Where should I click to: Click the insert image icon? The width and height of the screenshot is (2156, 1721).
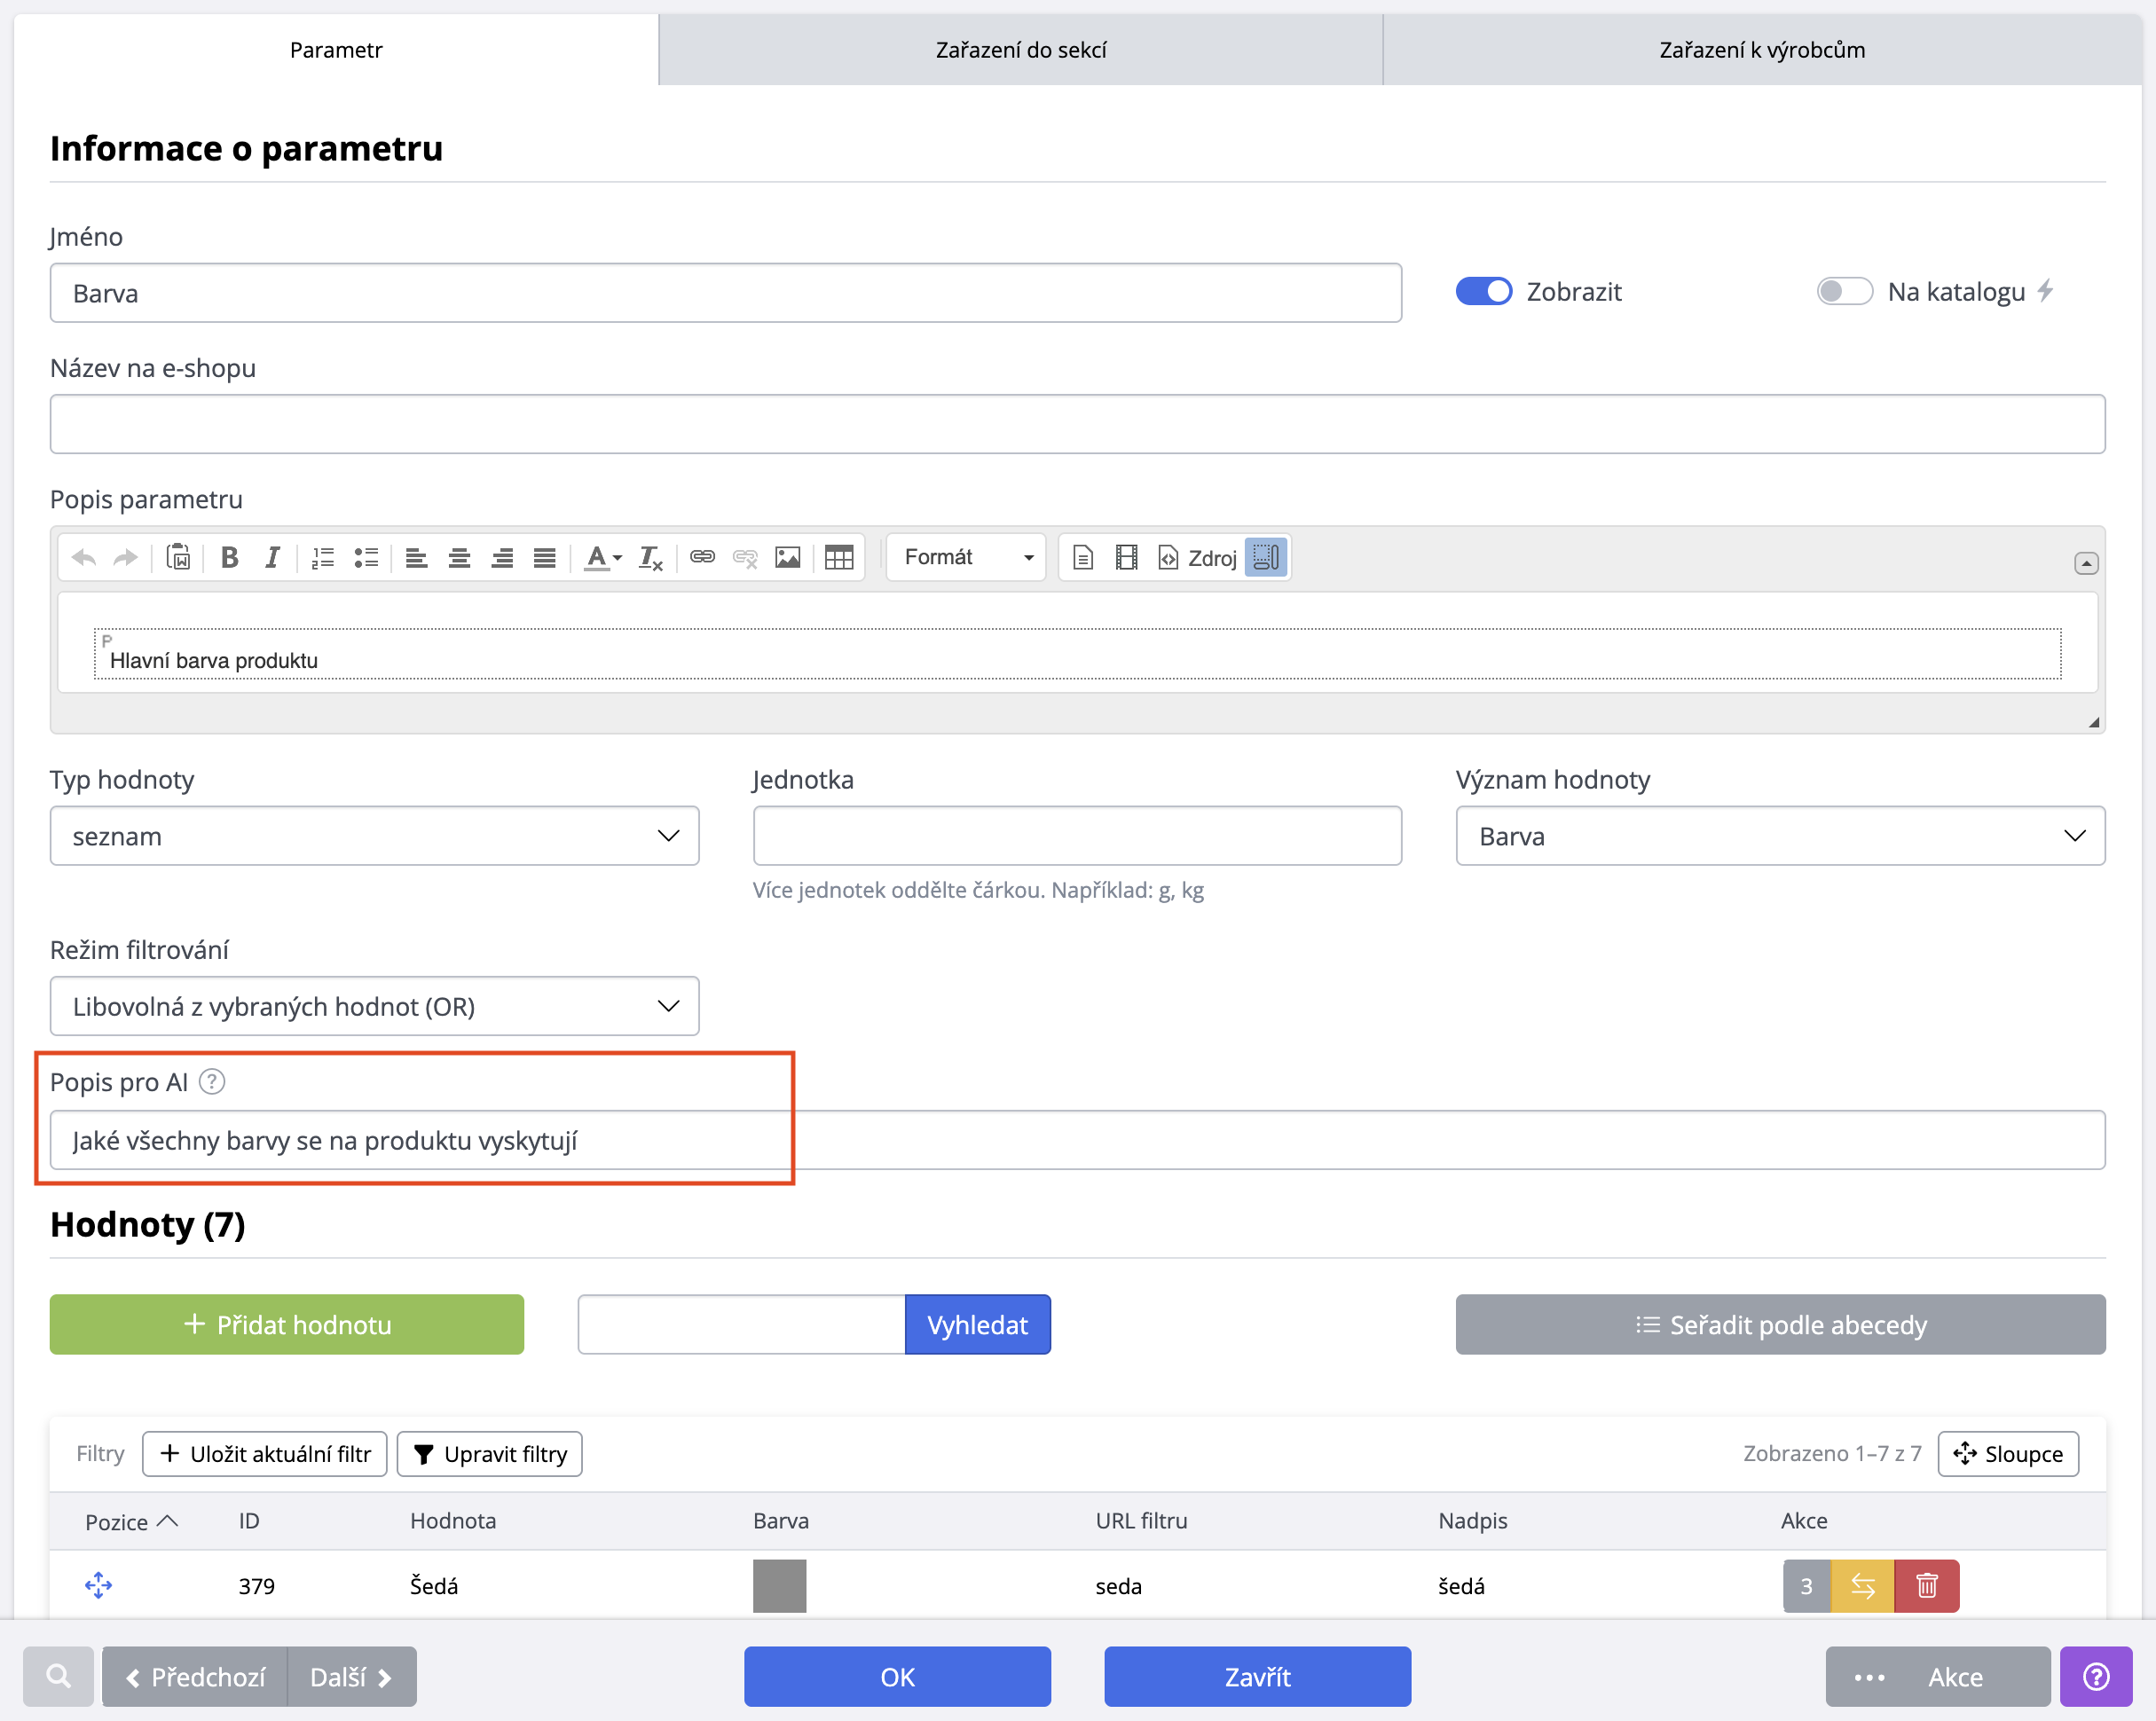(788, 557)
